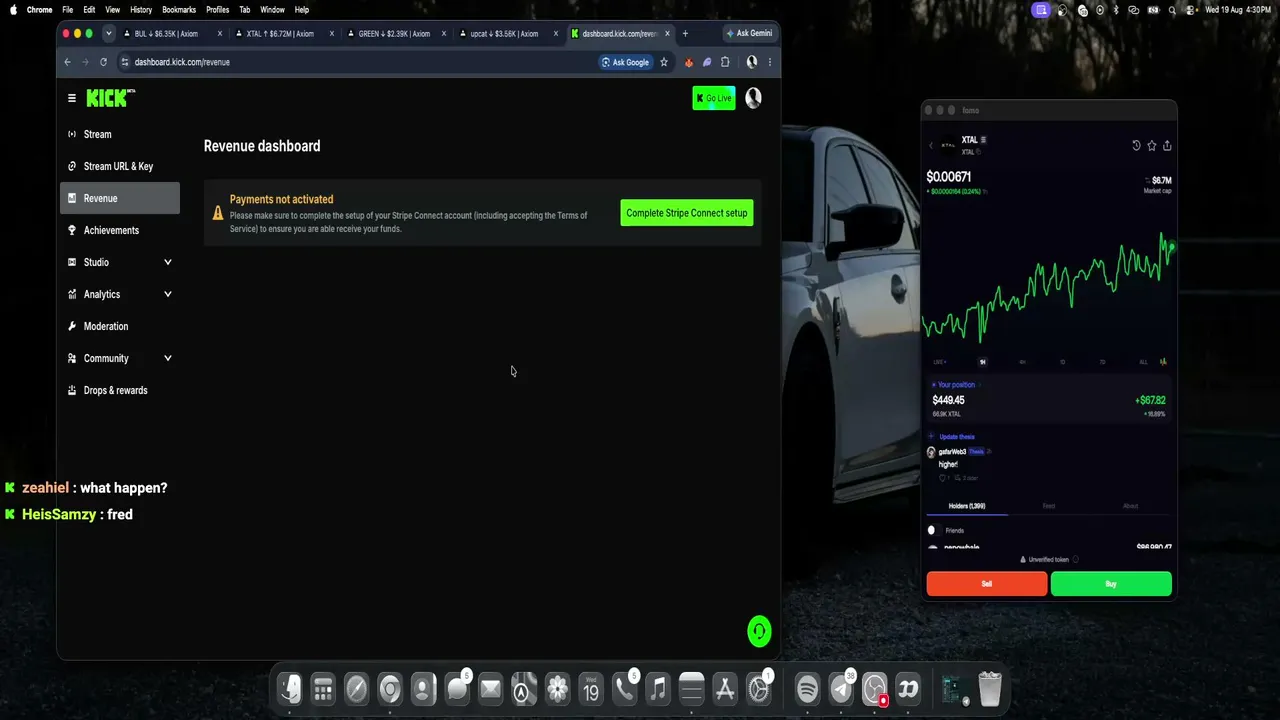Open Stream URL & Key in sidebar
Image resolution: width=1280 pixels, height=720 pixels.
(120, 166)
